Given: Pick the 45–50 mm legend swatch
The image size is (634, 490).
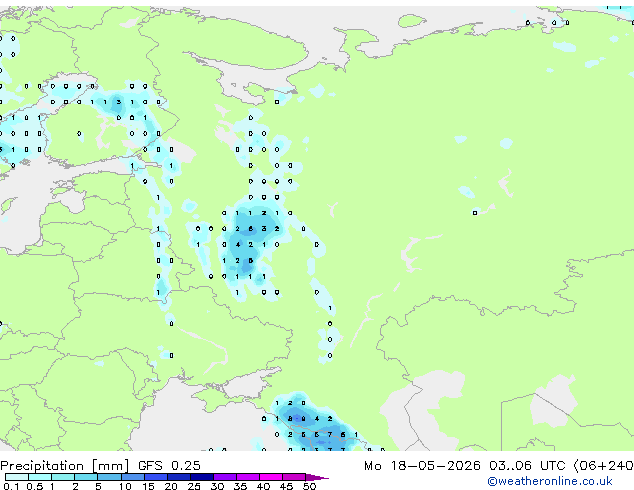Looking at the screenshot, I should coord(294,477).
